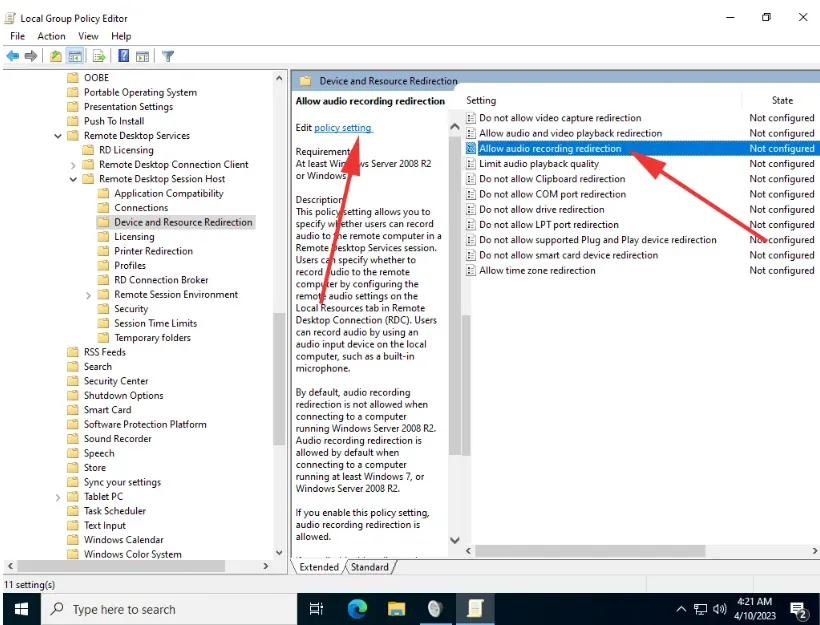Click the Forward arrow toolbar icon
This screenshot has width=820, height=625.
click(31, 55)
